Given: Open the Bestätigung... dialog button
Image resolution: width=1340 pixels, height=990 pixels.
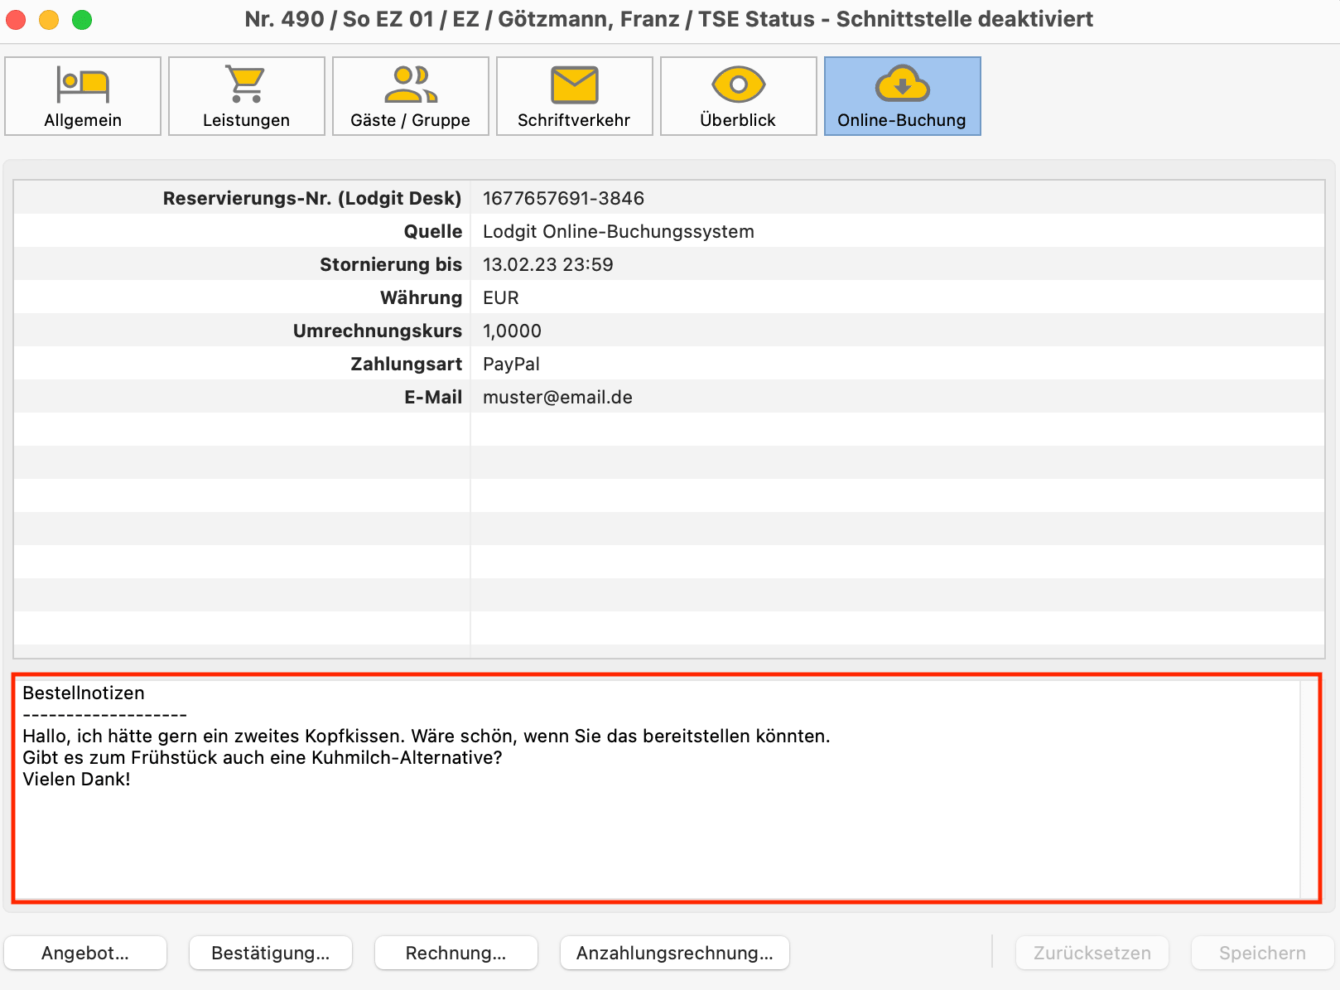Looking at the screenshot, I should (271, 953).
